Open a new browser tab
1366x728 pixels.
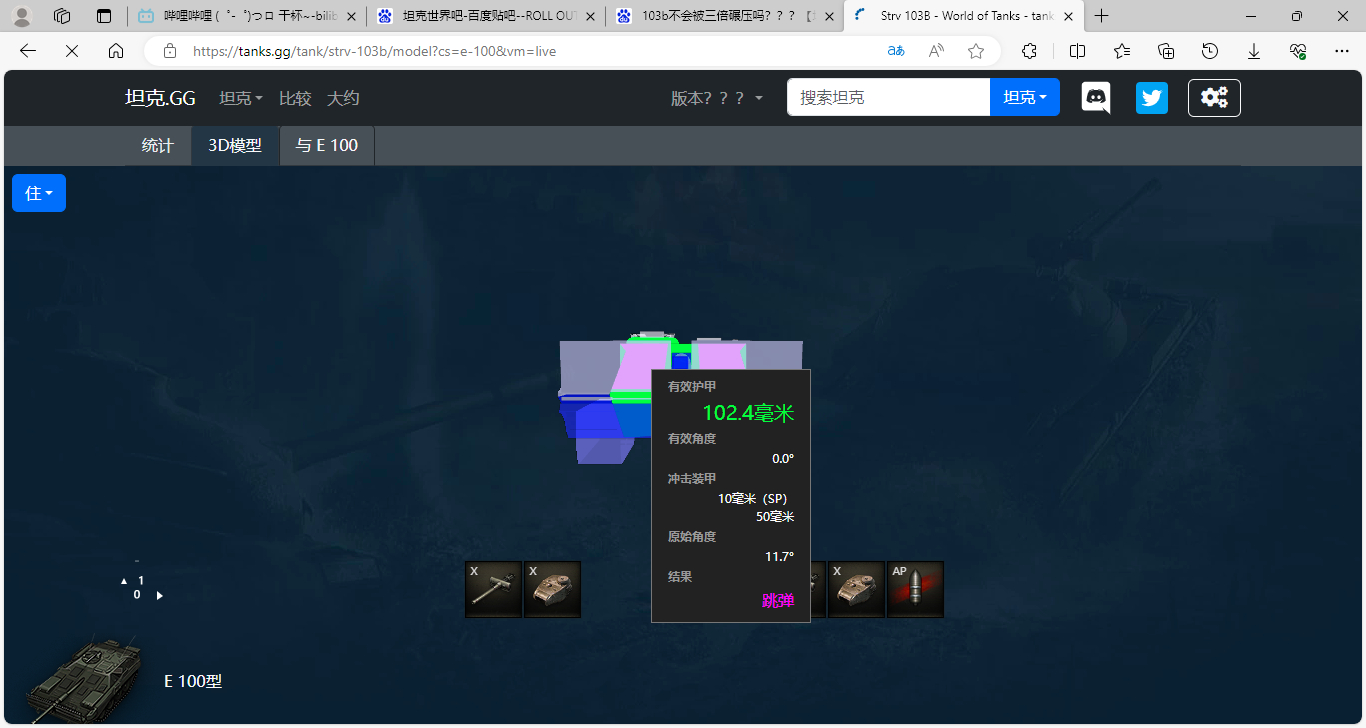pyautogui.click(x=1102, y=16)
